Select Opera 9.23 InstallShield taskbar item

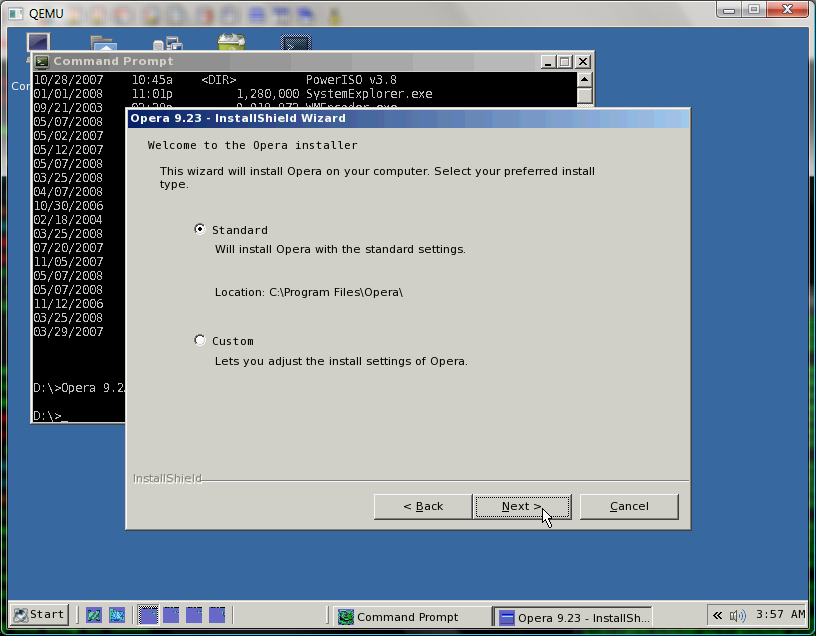point(575,617)
